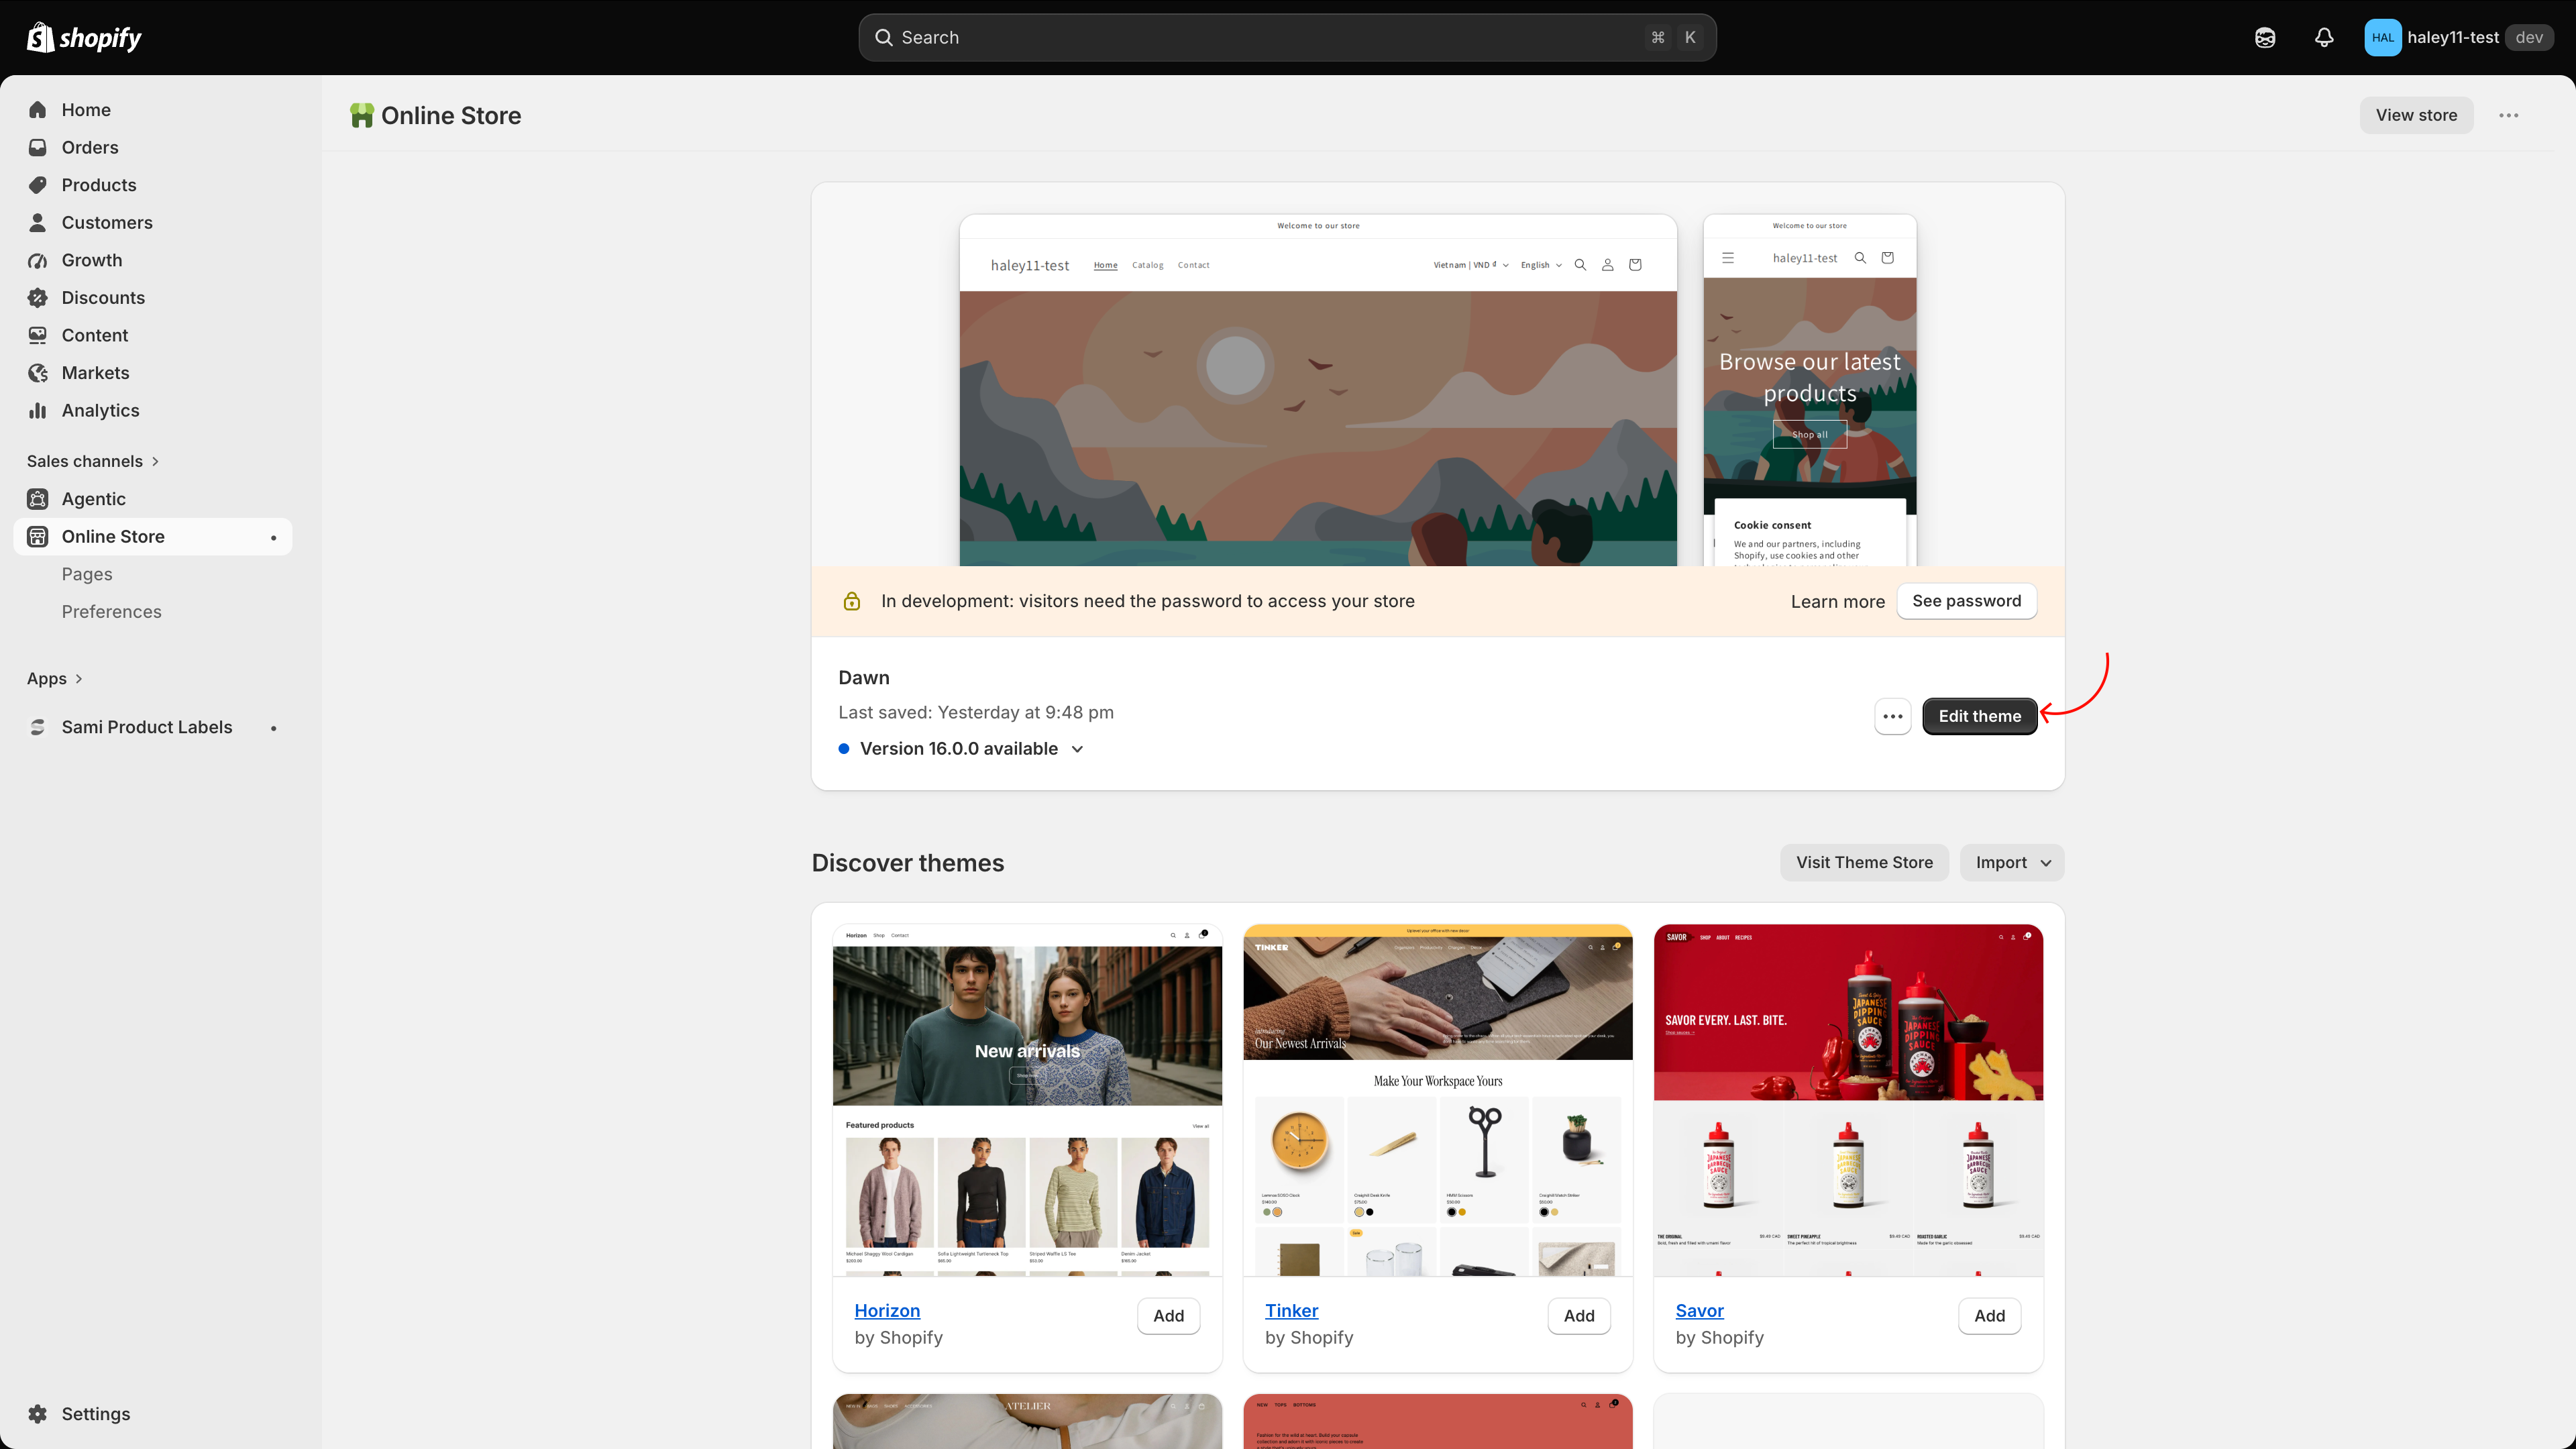Open the Sidekick assistant icon
This screenshot has height=1449, width=2576.
pyautogui.click(x=2265, y=37)
